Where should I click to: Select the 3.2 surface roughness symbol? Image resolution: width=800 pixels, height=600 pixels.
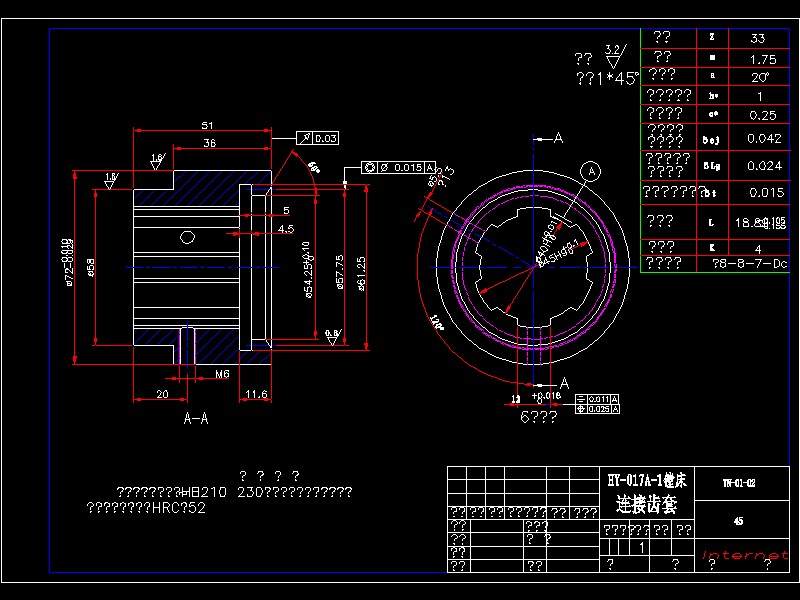[614, 56]
